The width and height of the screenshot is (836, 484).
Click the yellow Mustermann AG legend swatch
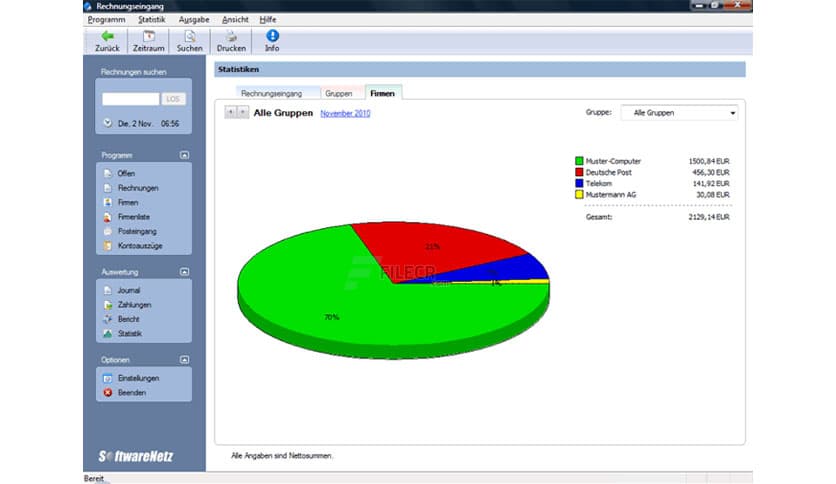579,195
